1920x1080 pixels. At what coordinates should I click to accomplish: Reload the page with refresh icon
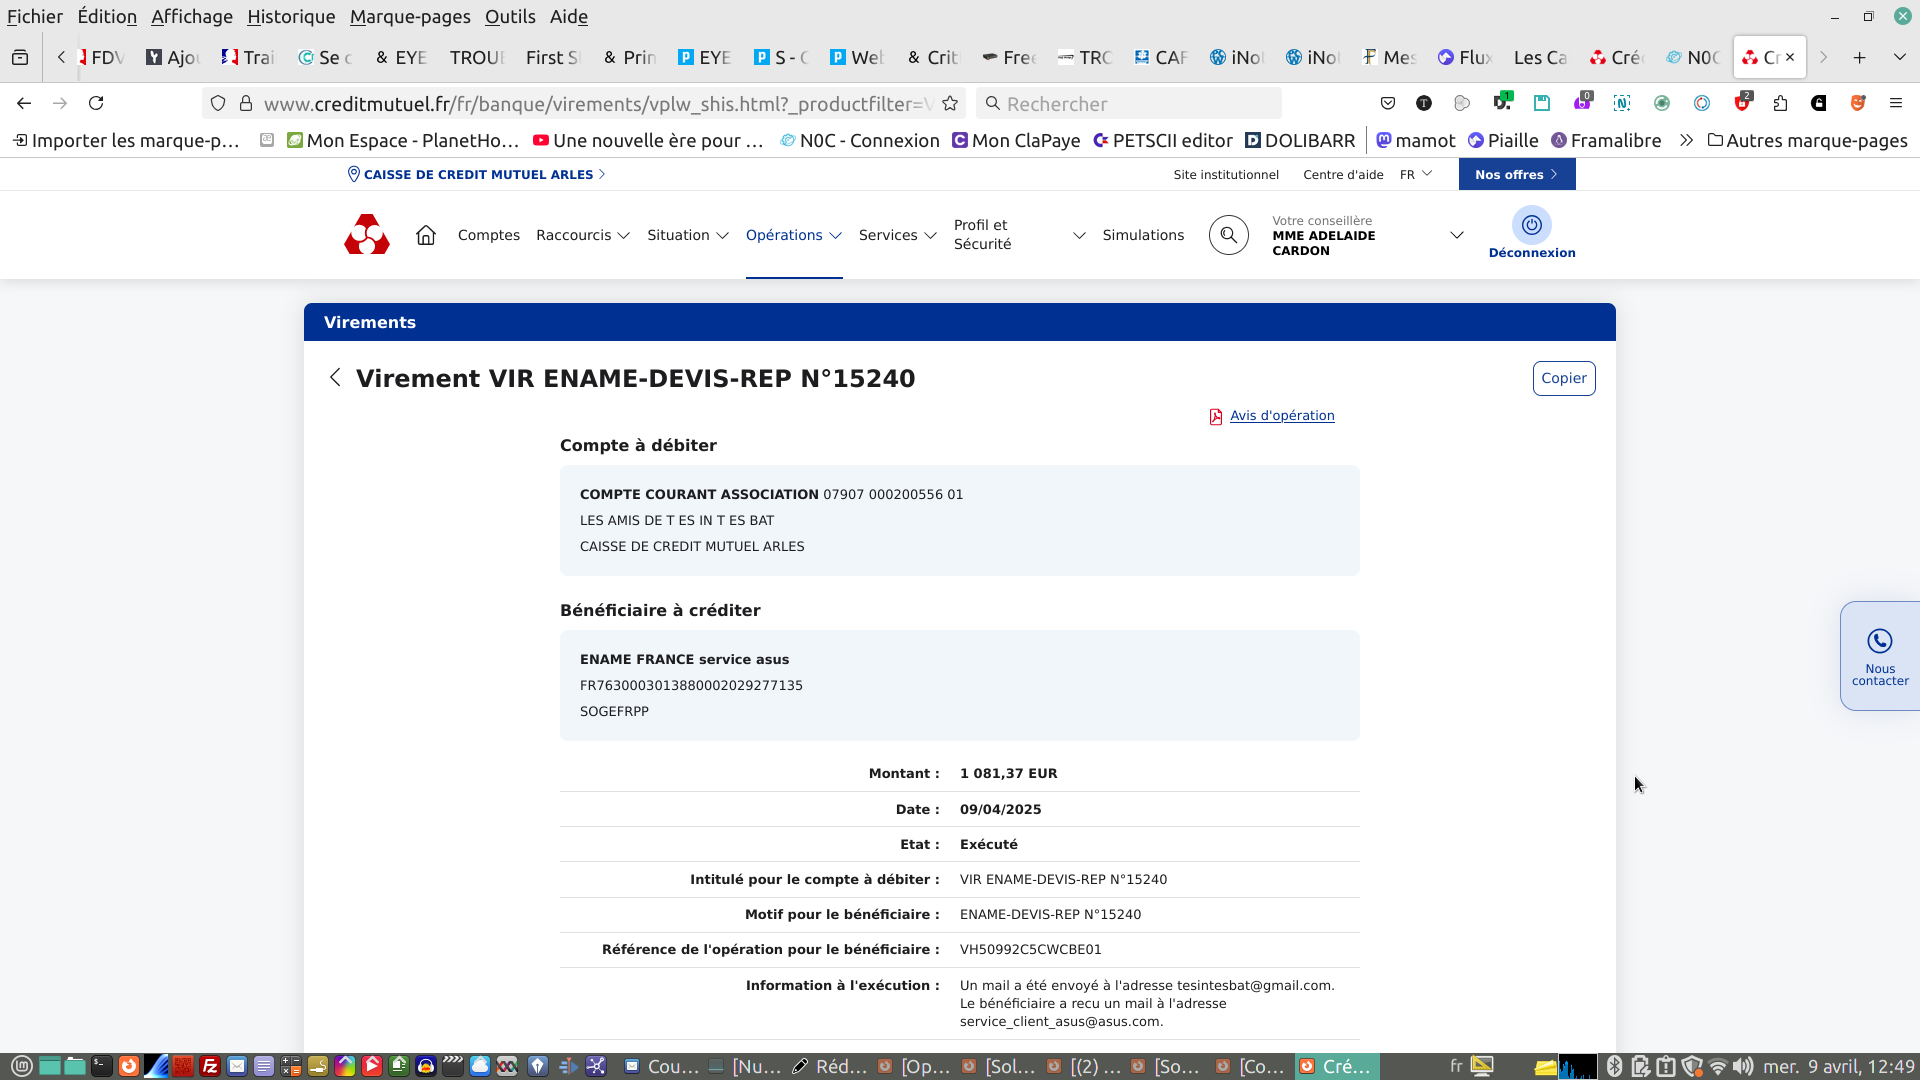(x=96, y=104)
